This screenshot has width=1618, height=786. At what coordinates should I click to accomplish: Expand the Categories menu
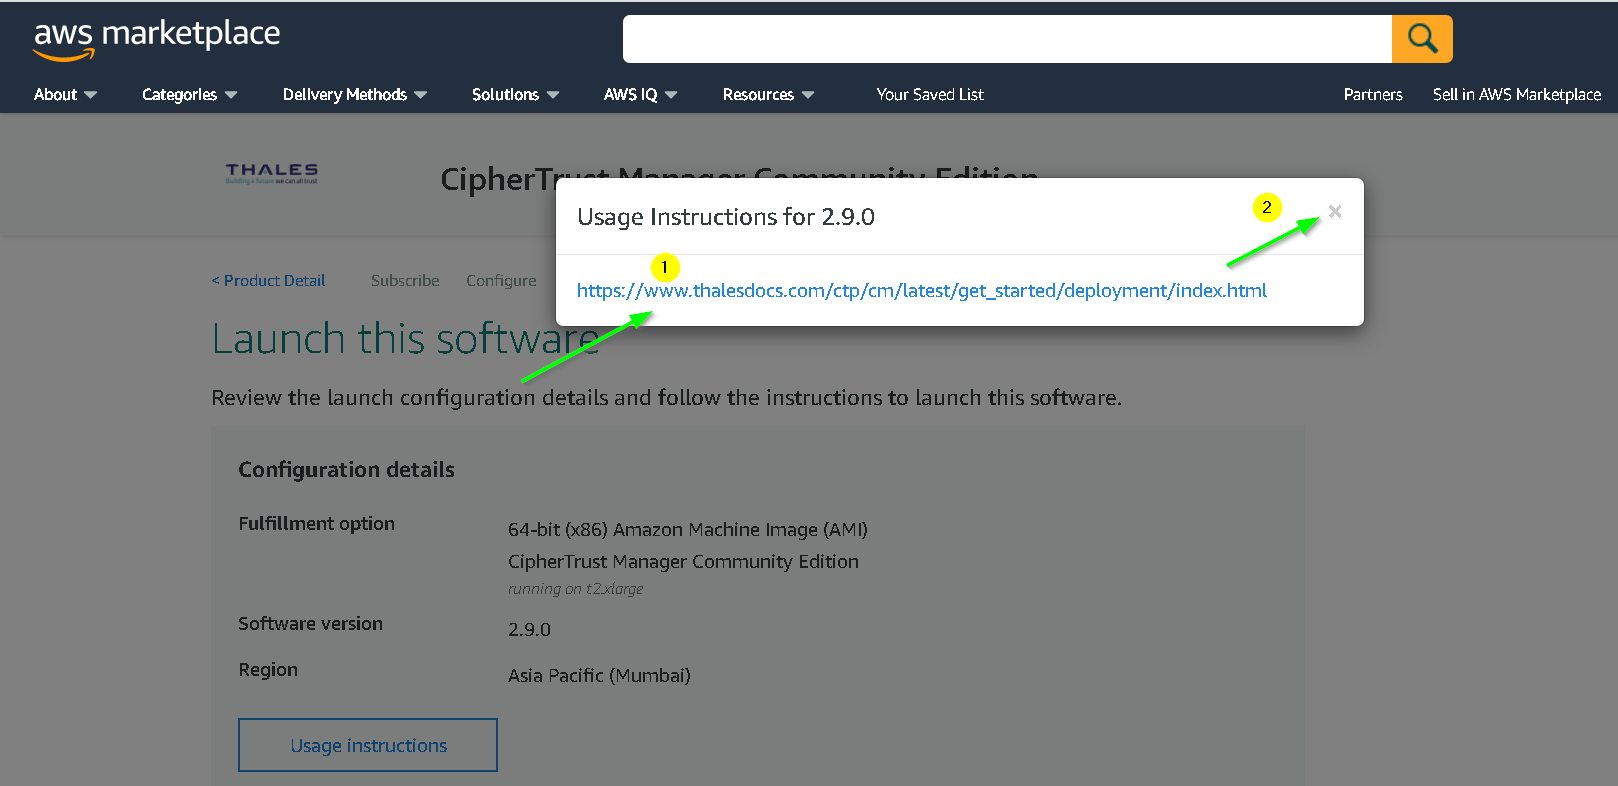189,94
